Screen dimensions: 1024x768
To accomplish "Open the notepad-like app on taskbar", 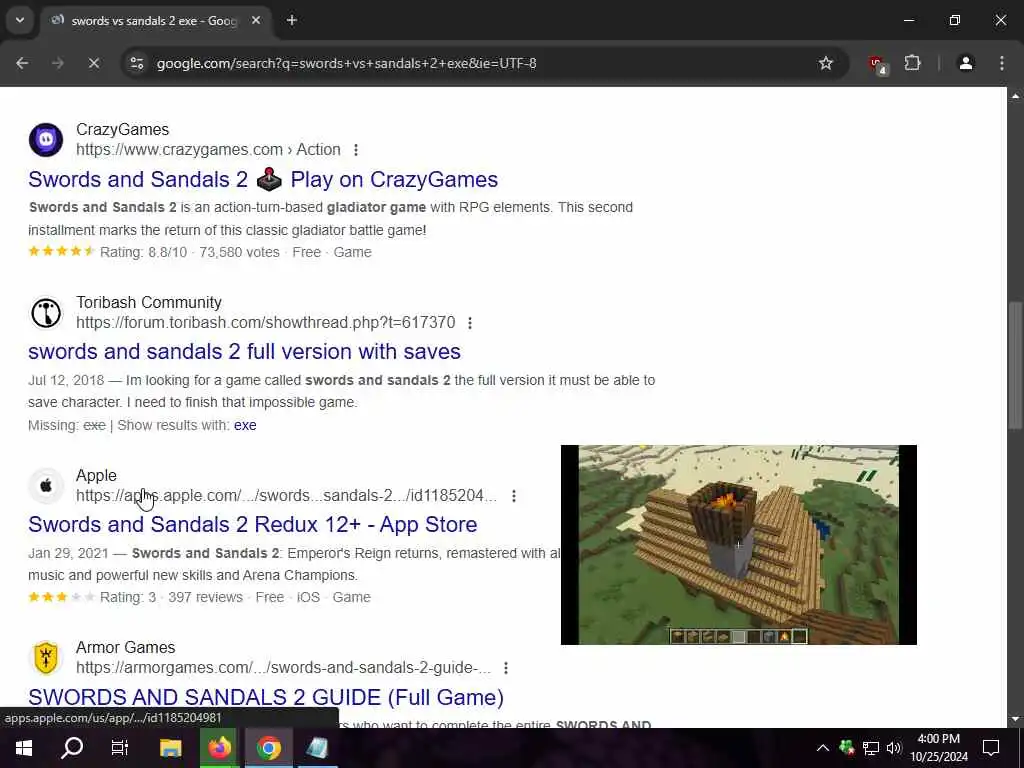I will coord(317,748).
